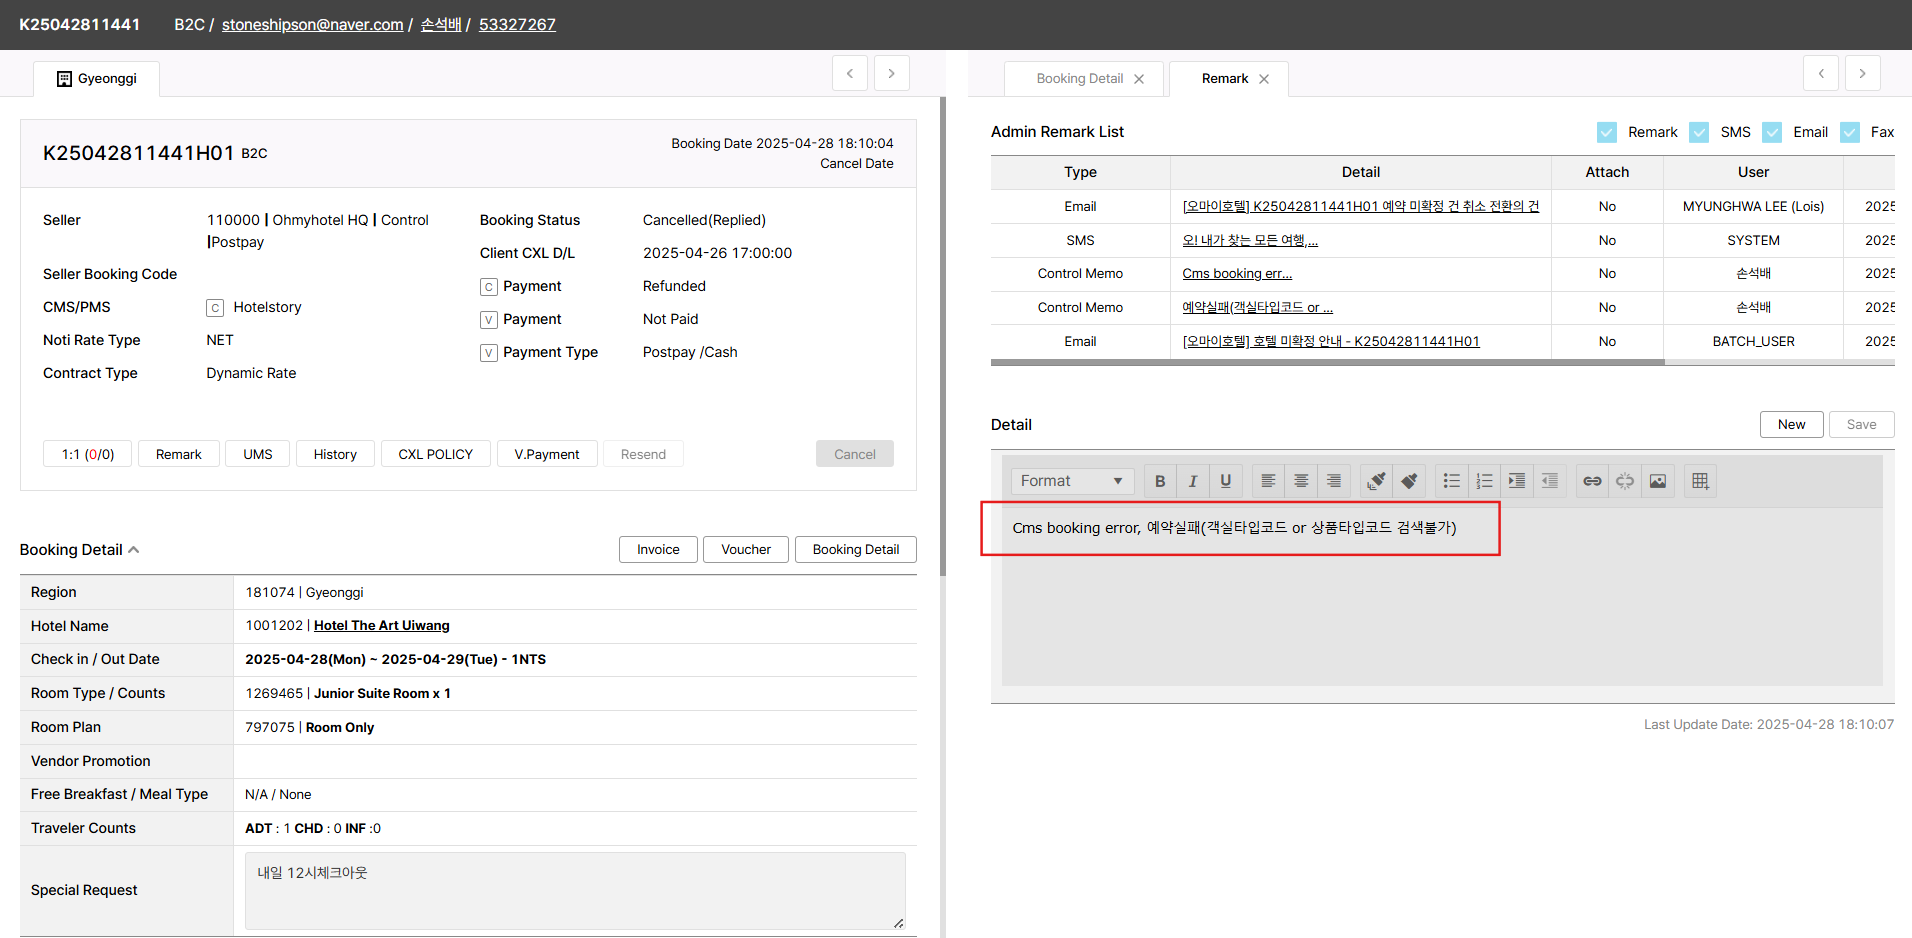Viewport: 1912px width, 938px height.
Task: Insert a table in the editor
Action: point(1700,481)
